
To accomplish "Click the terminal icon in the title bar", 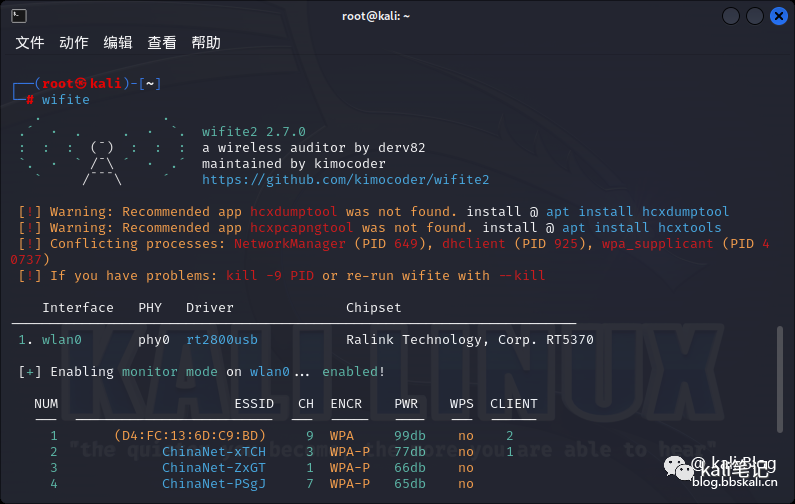I will 19,16.
